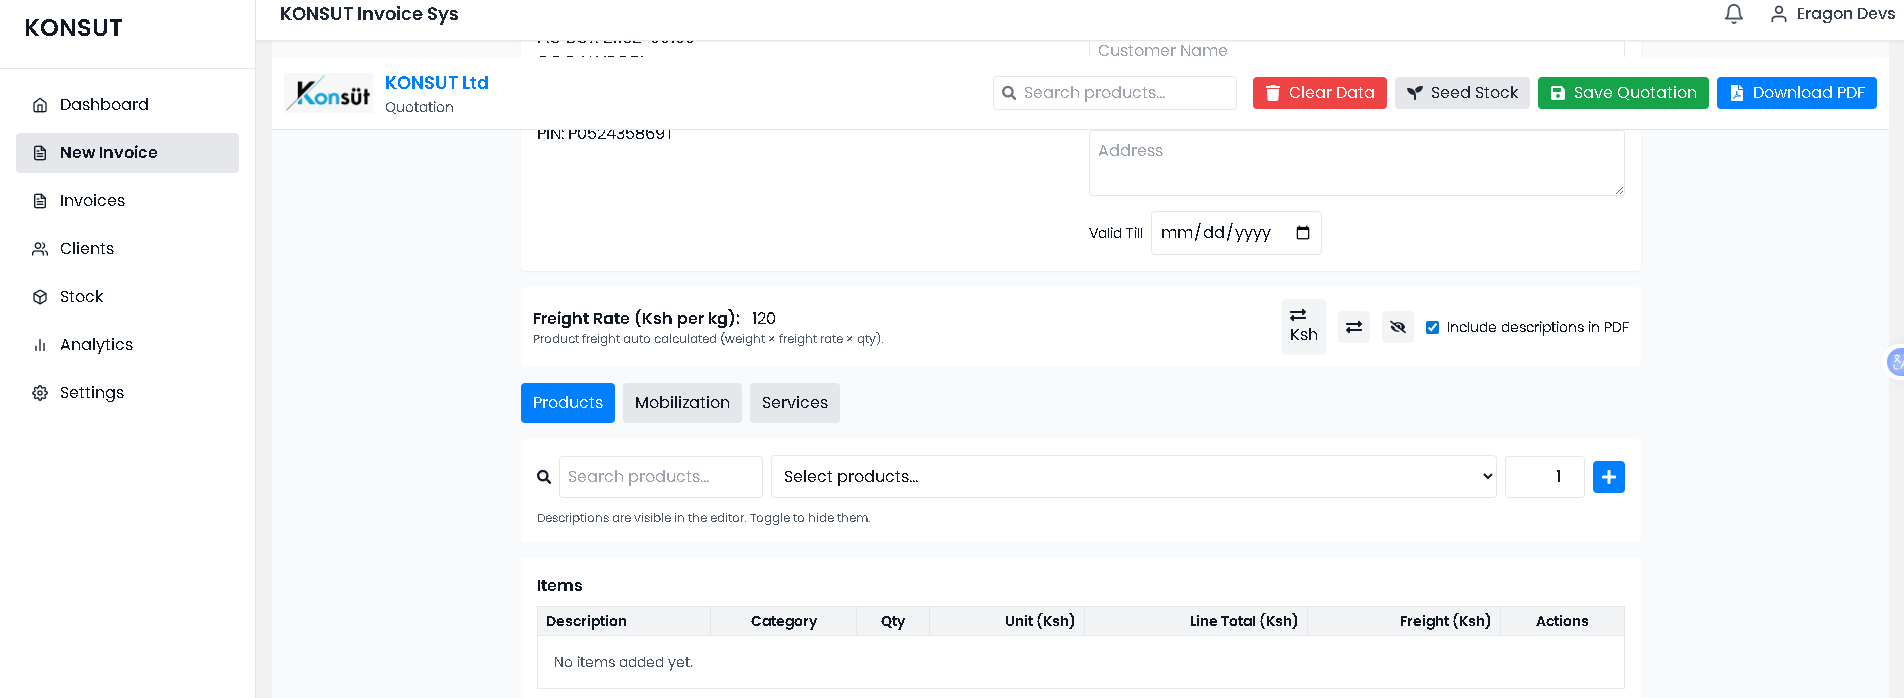Switch to the Products tab

(568, 403)
